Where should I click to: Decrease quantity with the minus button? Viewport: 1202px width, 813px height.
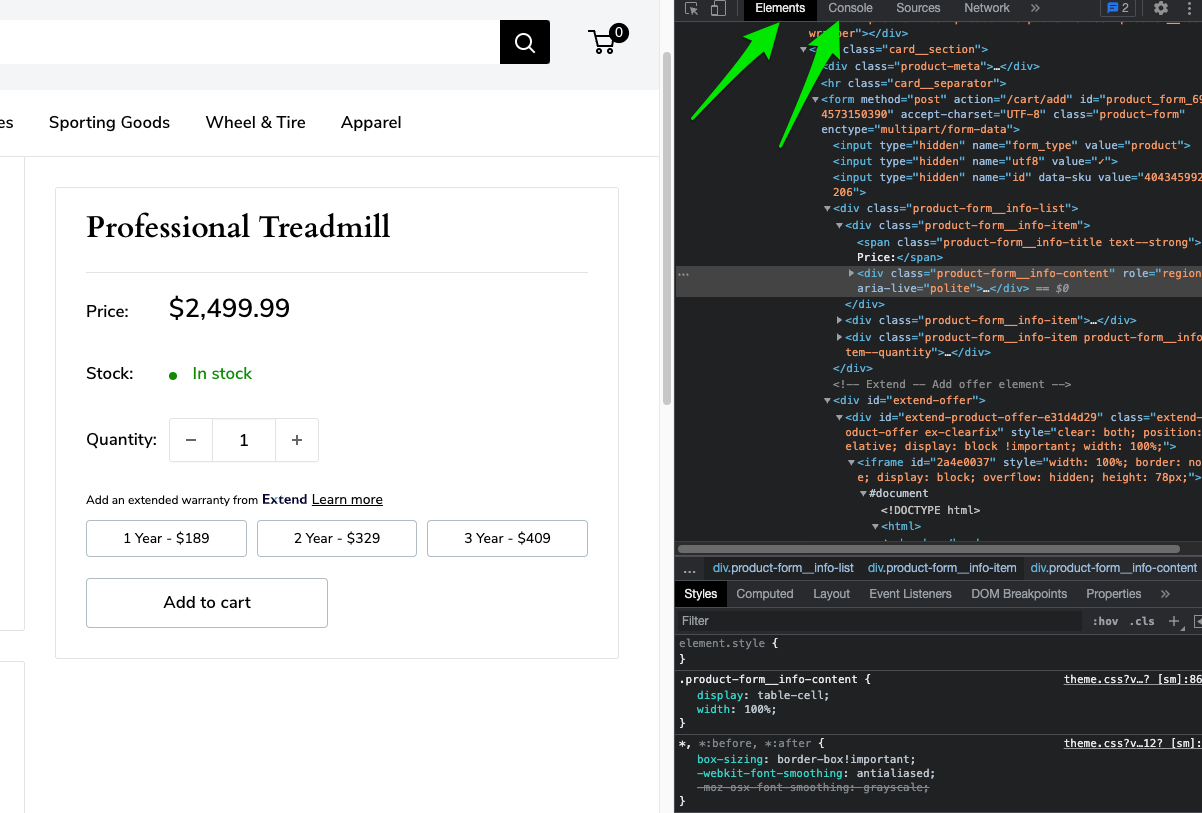click(191, 440)
